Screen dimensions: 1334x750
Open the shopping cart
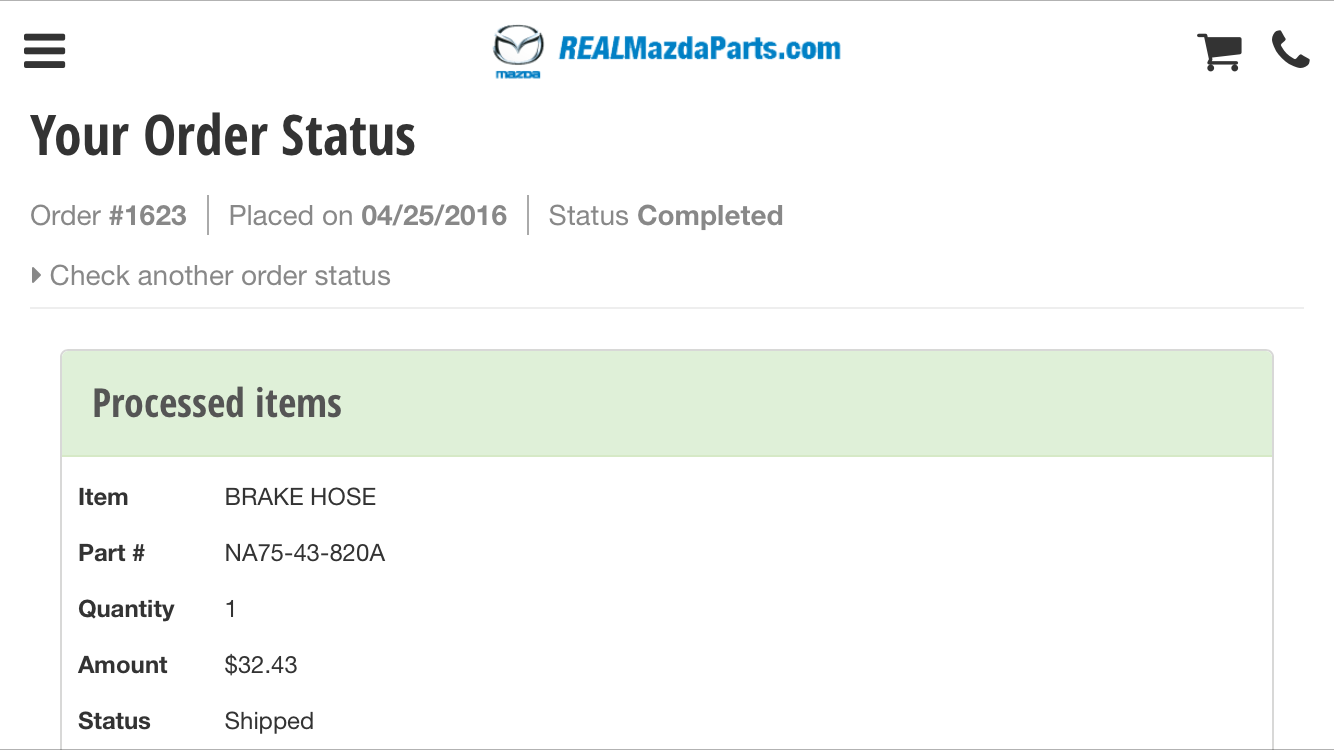(x=1219, y=51)
